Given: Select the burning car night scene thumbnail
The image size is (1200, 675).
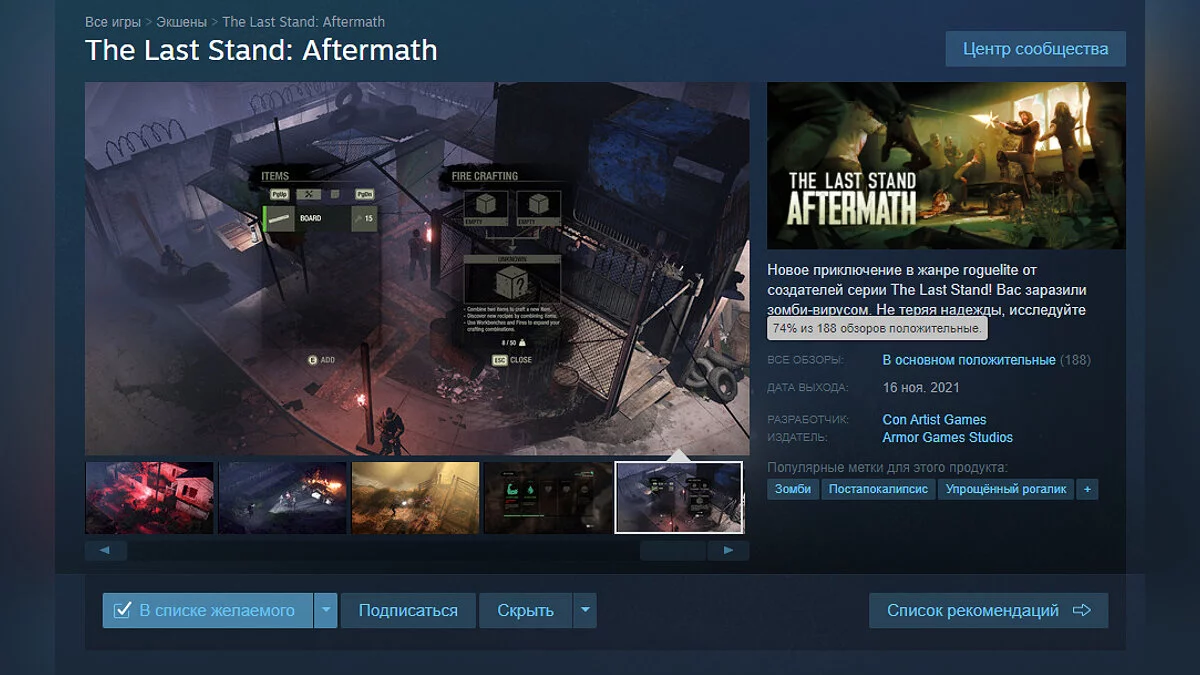Looking at the screenshot, I should click(x=282, y=497).
